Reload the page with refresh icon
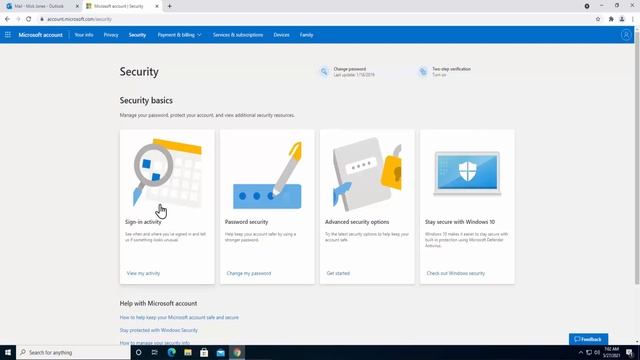This screenshot has height=360, width=640. 29,19
